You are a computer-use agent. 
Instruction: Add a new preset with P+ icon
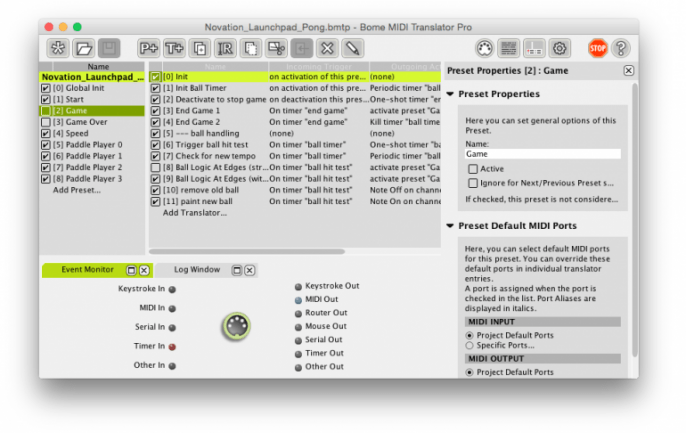coord(149,48)
